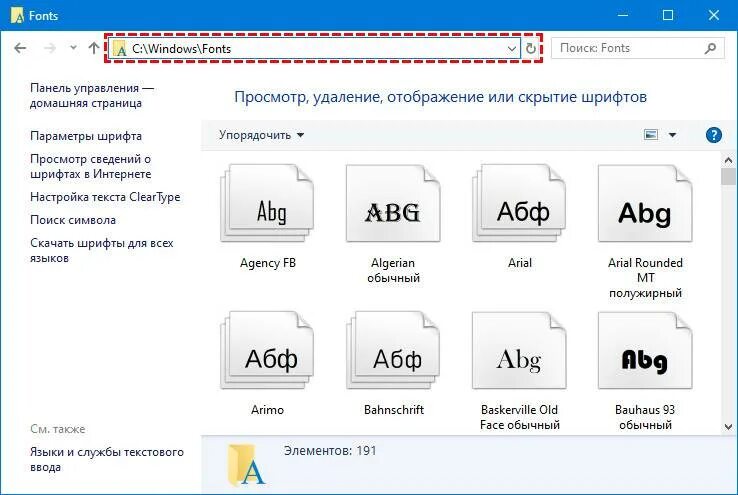Click the Bauhaus 93 обычный label
The width and height of the screenshot is (738, 495).
point(645,417)
